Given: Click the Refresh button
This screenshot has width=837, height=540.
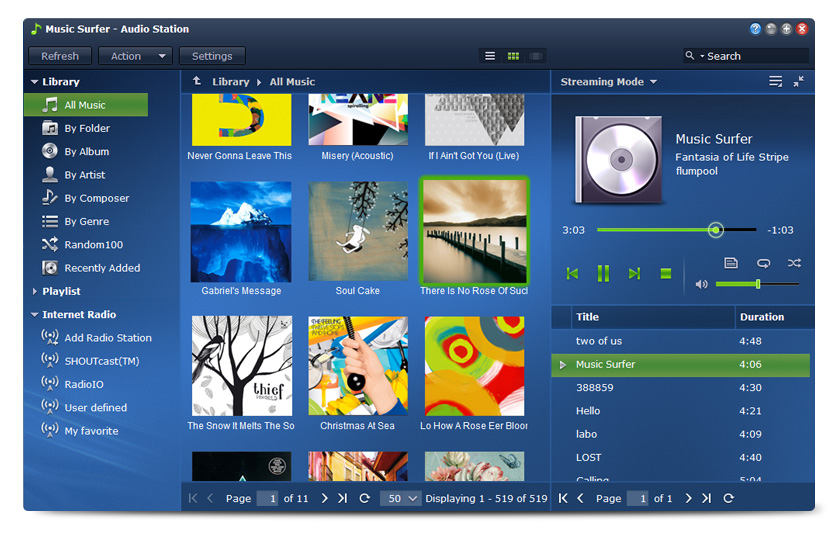Looking at the screenshot, I should [60, 56].
